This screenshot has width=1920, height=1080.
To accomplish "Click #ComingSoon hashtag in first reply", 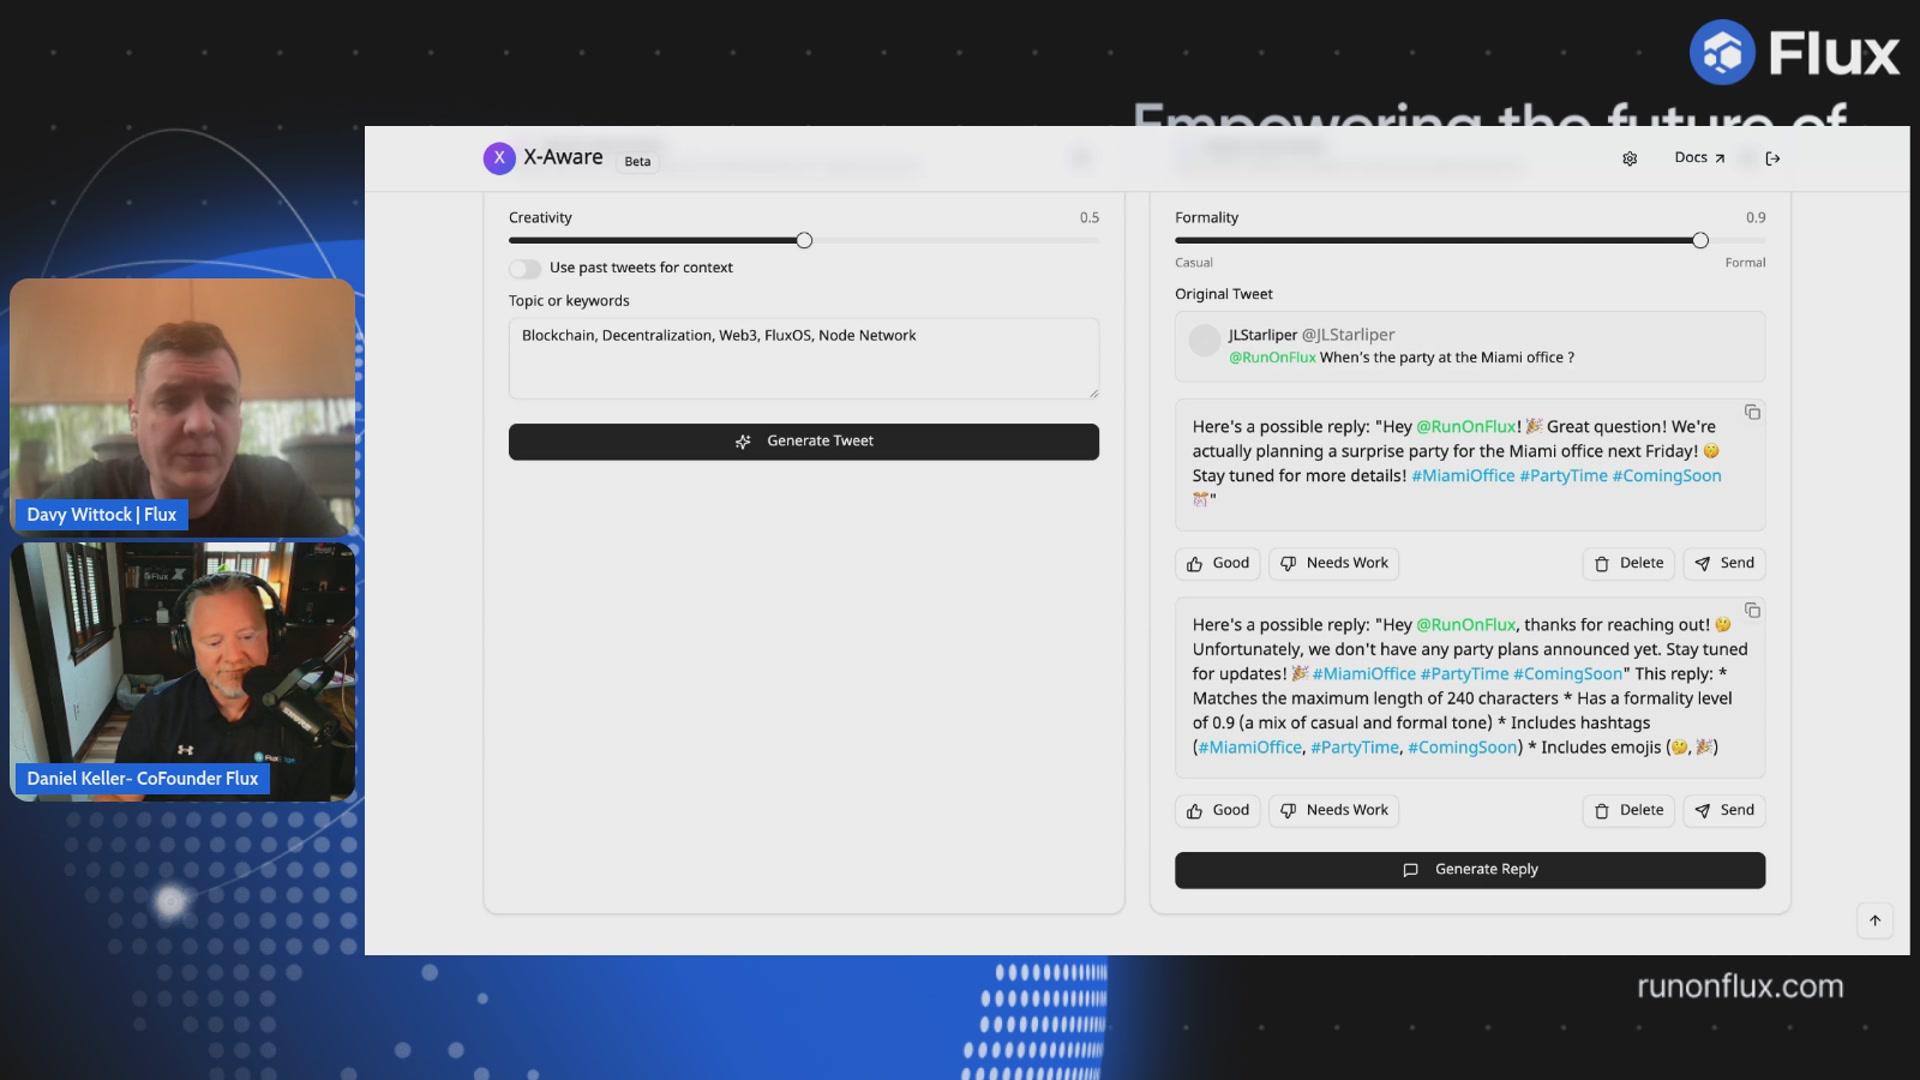I will tap(1666, 476).
